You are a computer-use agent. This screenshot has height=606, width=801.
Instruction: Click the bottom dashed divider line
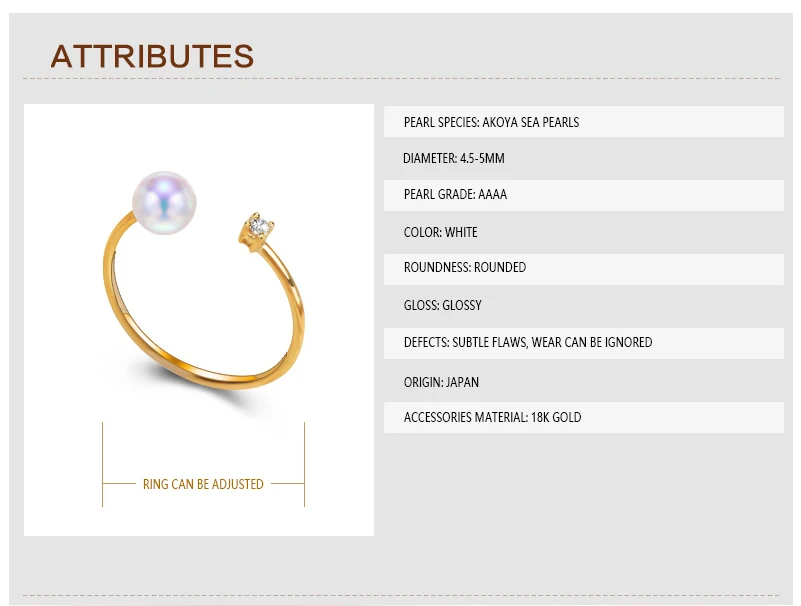[x=402, y=595]
